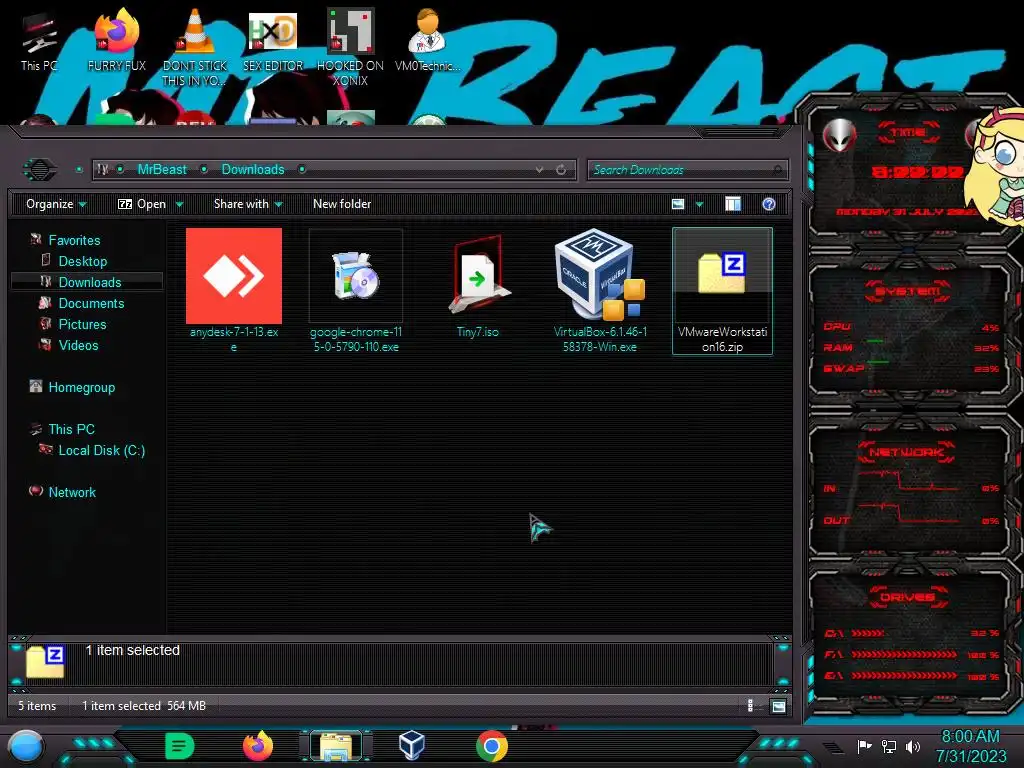Refresh the Downloads address bar
1024x768 pixels.
tap(561, 170)
